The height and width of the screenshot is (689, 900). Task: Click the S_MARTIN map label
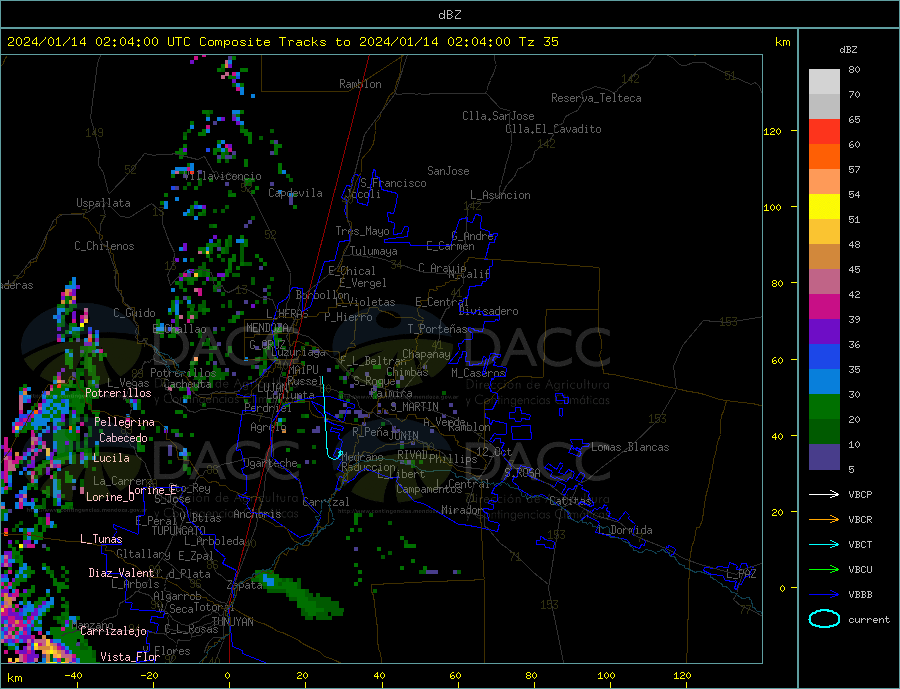pos(414,407)
